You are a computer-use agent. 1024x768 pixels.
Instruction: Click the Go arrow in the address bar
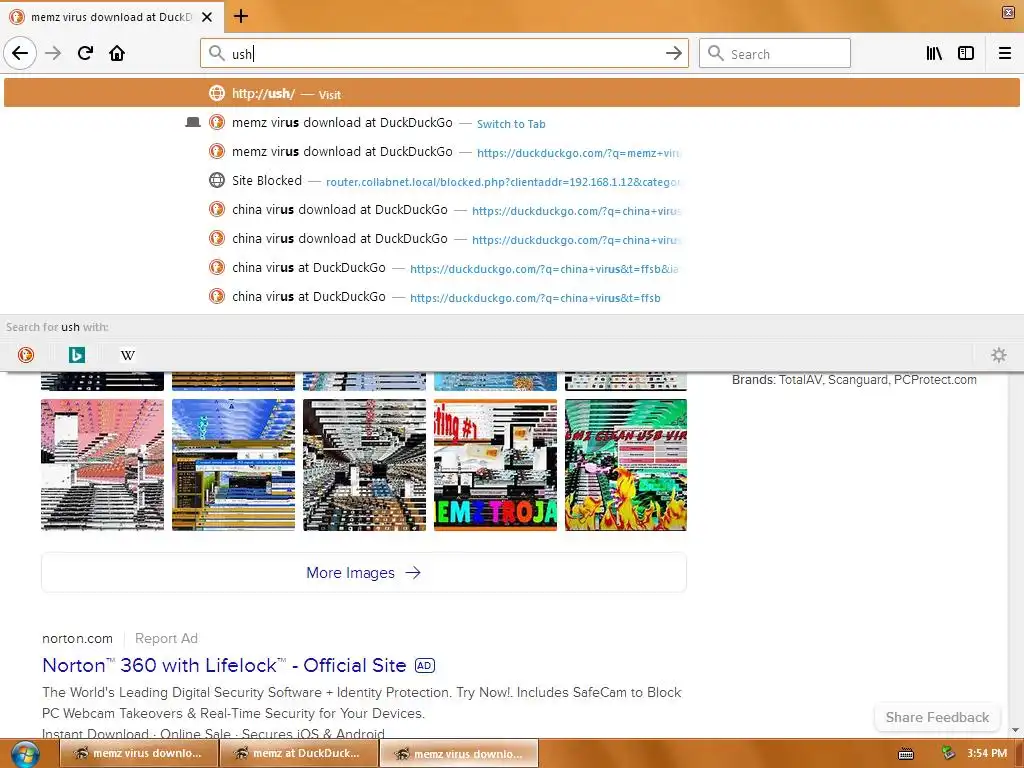(x=673, y=54)
